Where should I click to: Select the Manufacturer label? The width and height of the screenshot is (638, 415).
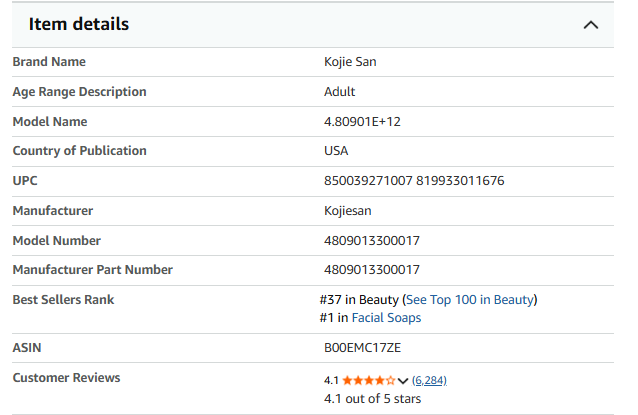52,211
